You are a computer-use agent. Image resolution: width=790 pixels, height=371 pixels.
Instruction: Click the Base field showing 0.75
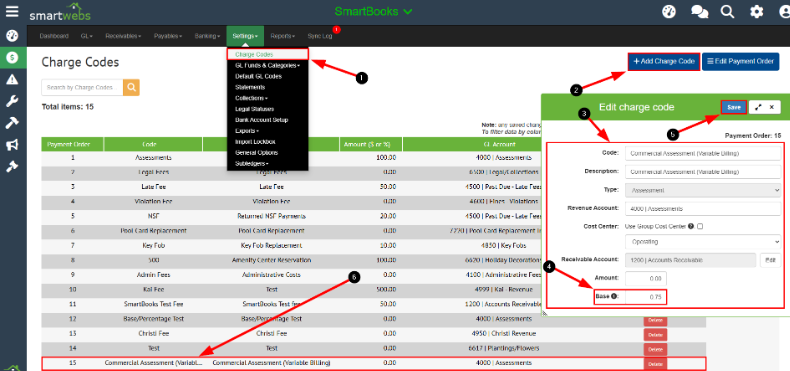coord(645,297)
